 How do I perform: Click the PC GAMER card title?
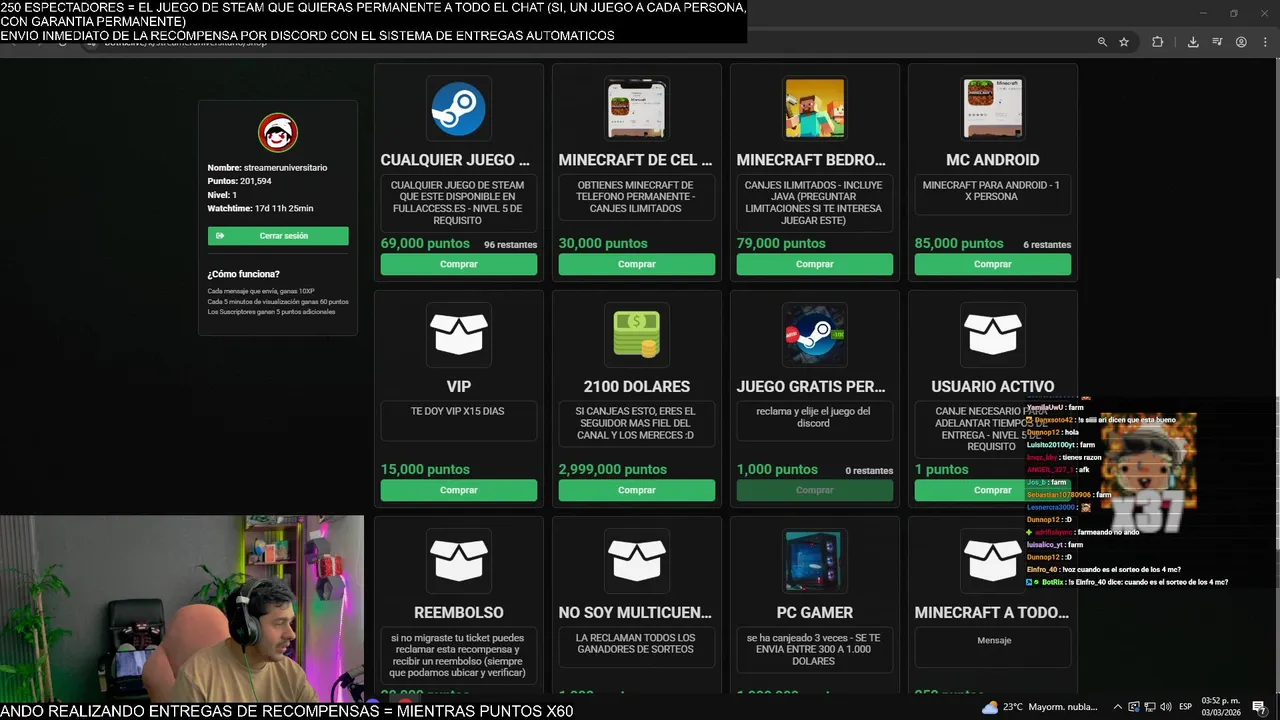click(x=814, y=612)
